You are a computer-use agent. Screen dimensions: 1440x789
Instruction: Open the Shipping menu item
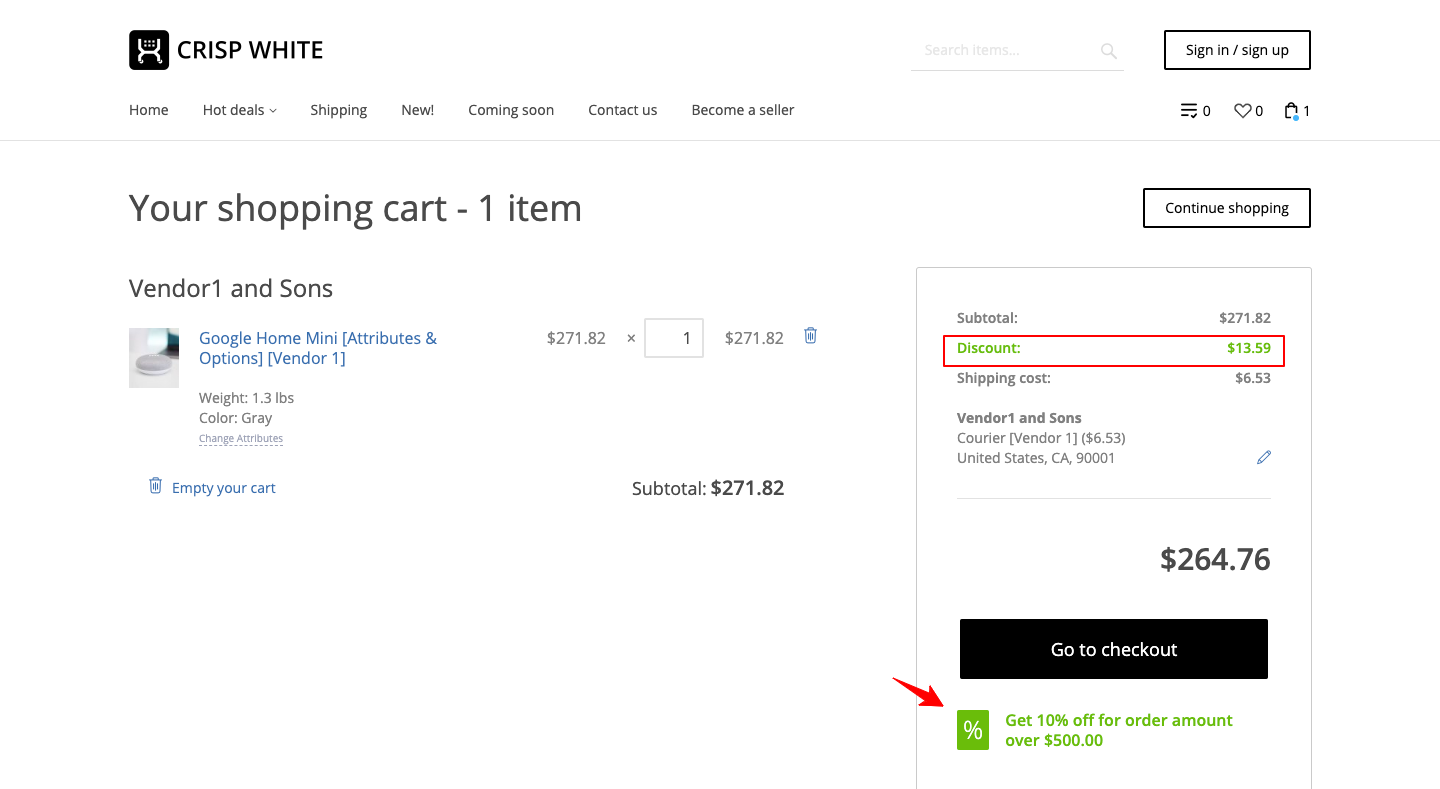coord(339,110)
